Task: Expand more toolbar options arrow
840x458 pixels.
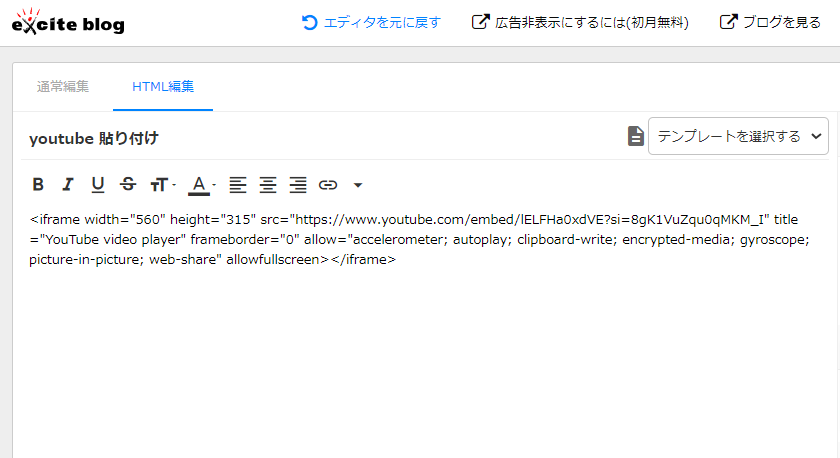Action: [358, 185]
